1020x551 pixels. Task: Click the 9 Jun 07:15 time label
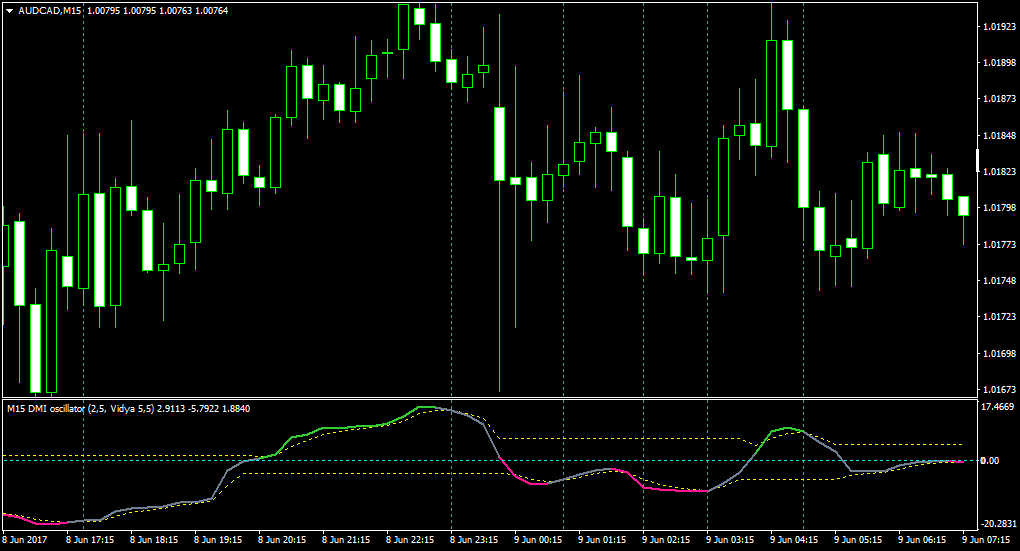987,539
